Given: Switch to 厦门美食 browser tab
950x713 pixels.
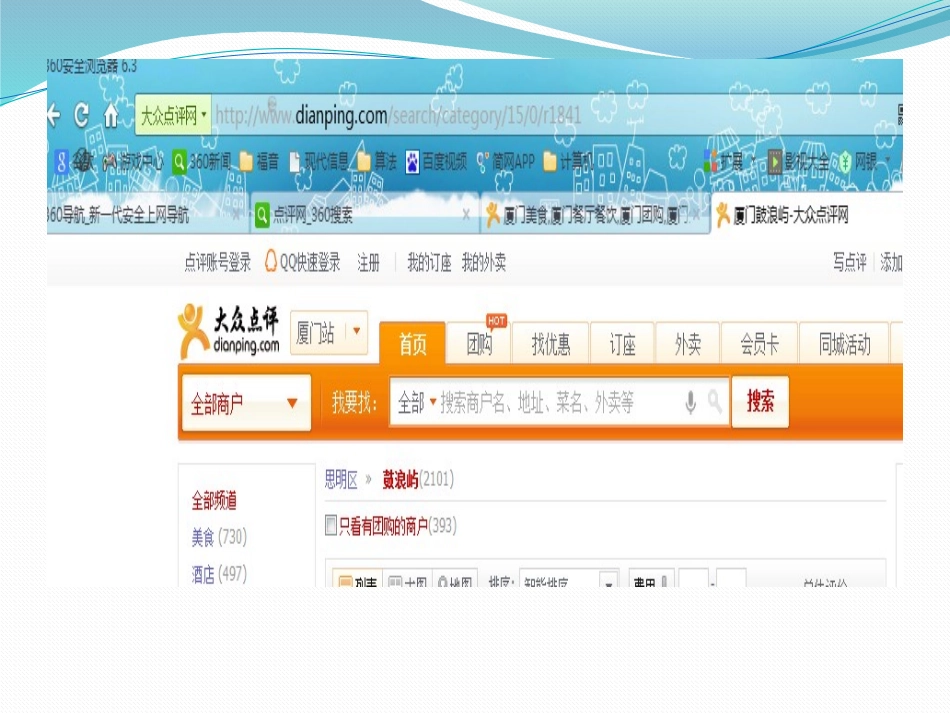Looking at the screenshot, I should pyautogui.click(x=594, y=214).
